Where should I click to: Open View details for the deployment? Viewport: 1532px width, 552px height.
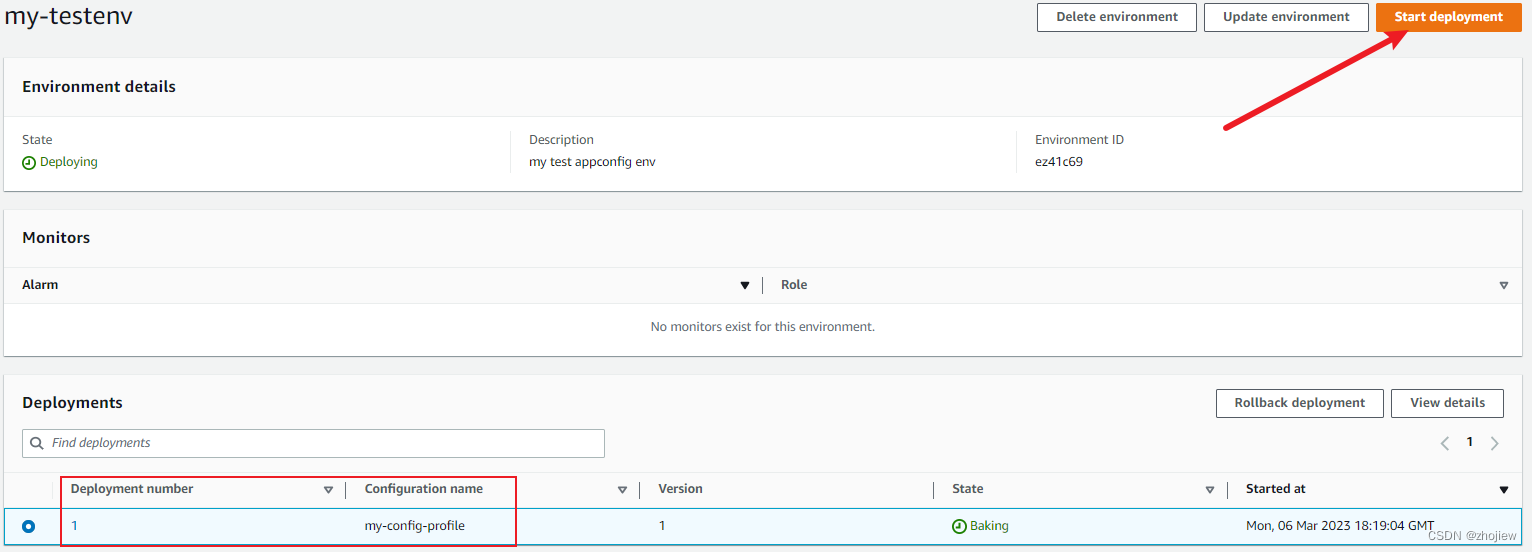(1447, 403)
